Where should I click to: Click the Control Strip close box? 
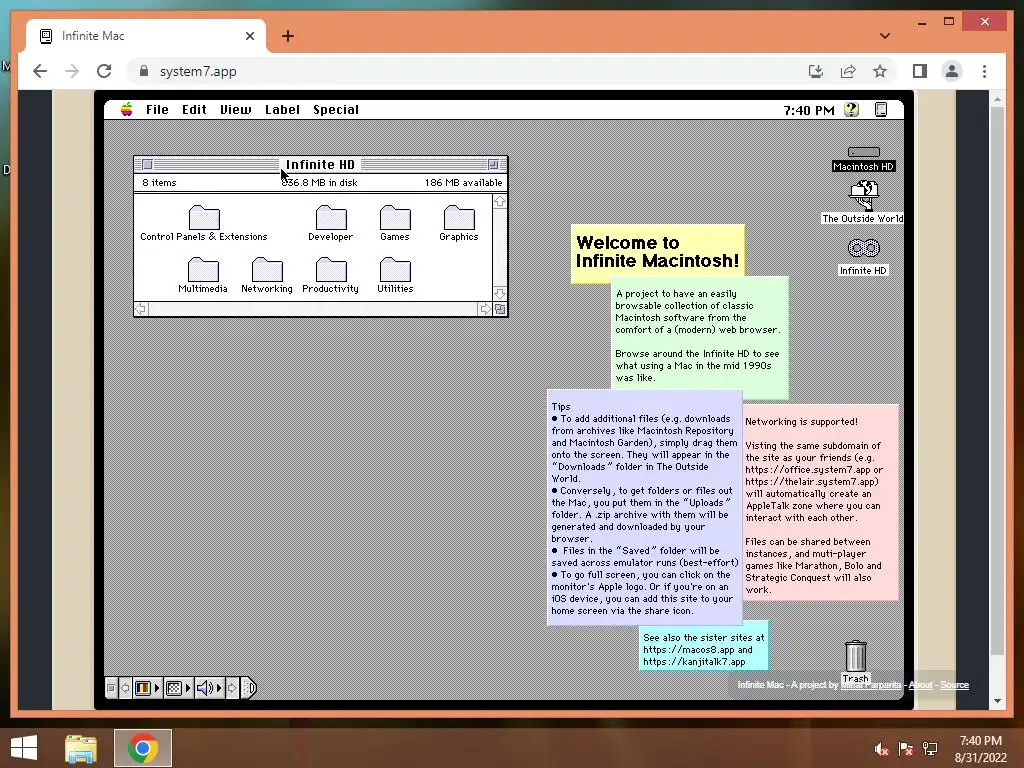click(x=111, y=688)
